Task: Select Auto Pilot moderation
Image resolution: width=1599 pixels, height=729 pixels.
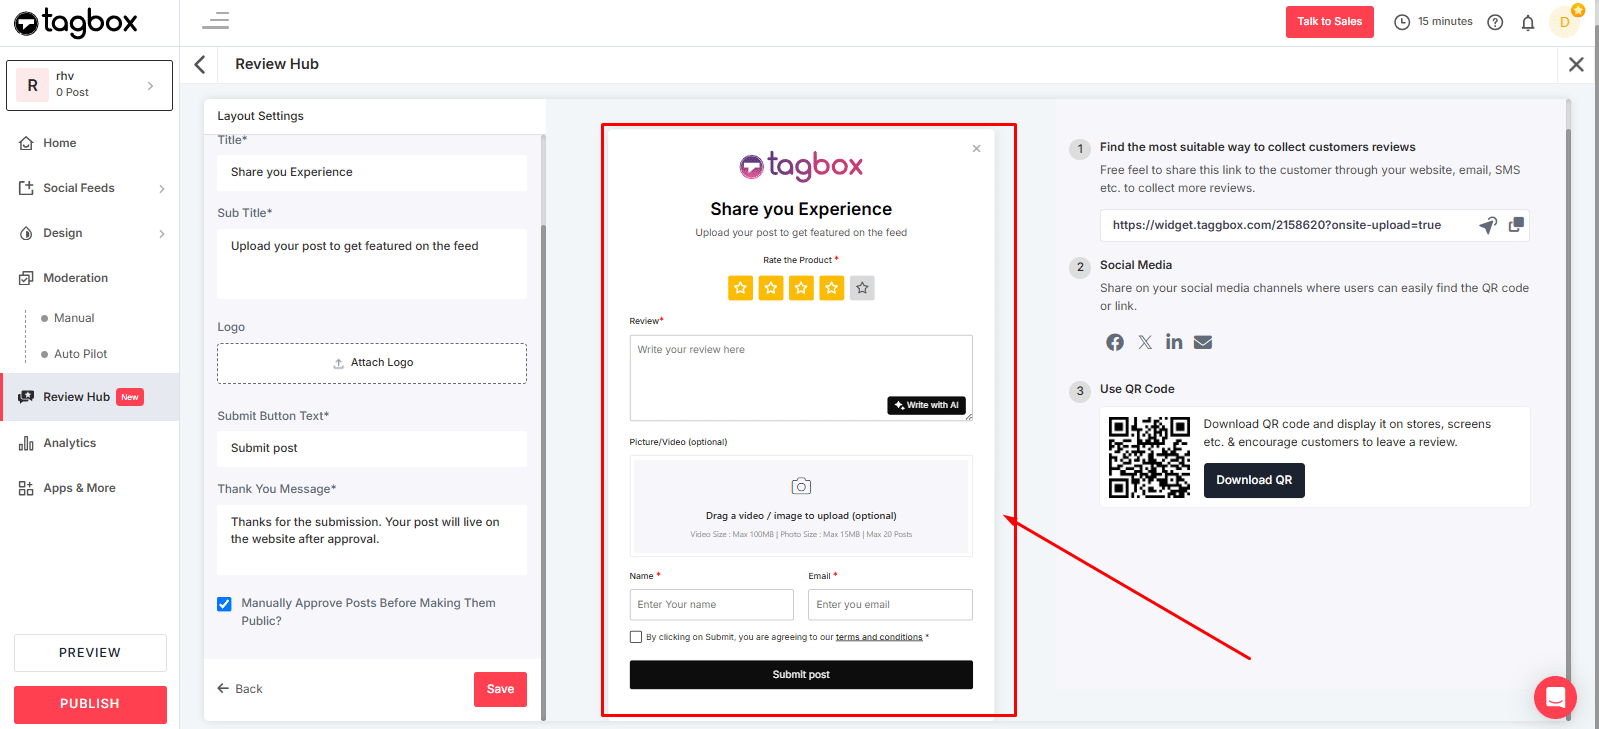Action: pyautogui.click(x=80, y=354)
